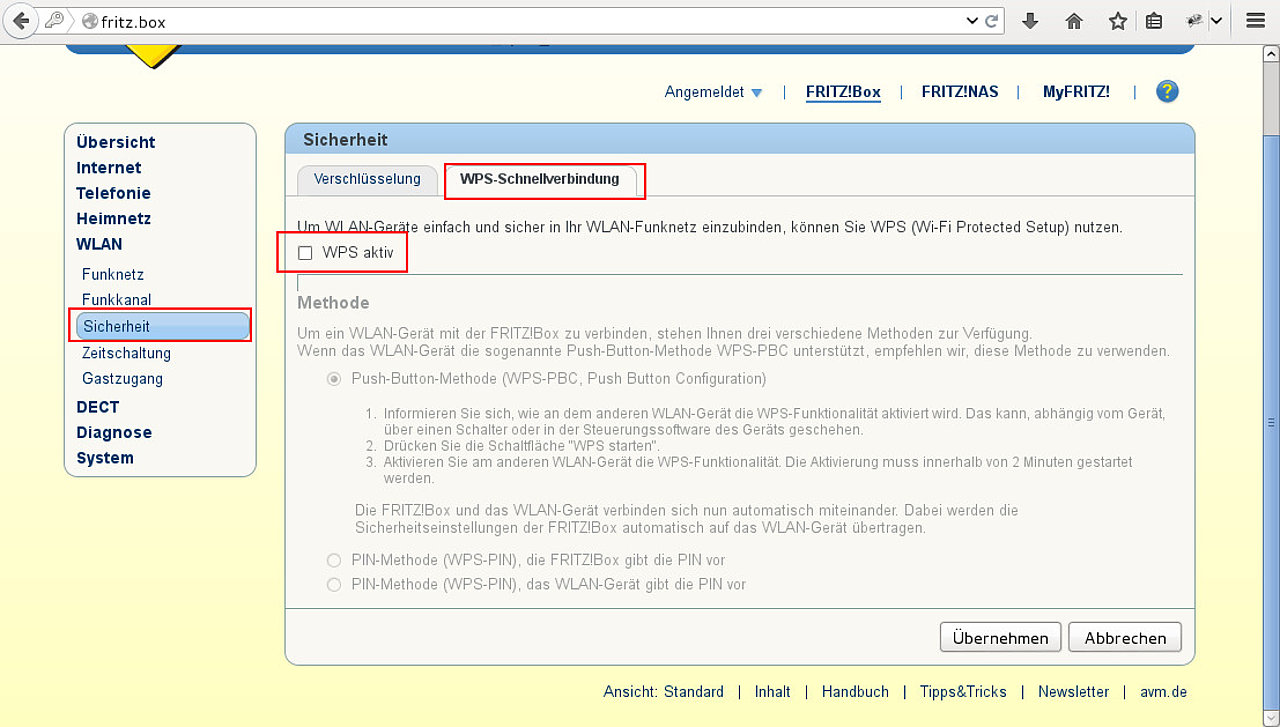
Task: Open the WLAN sidebar section
Action: 99,244
